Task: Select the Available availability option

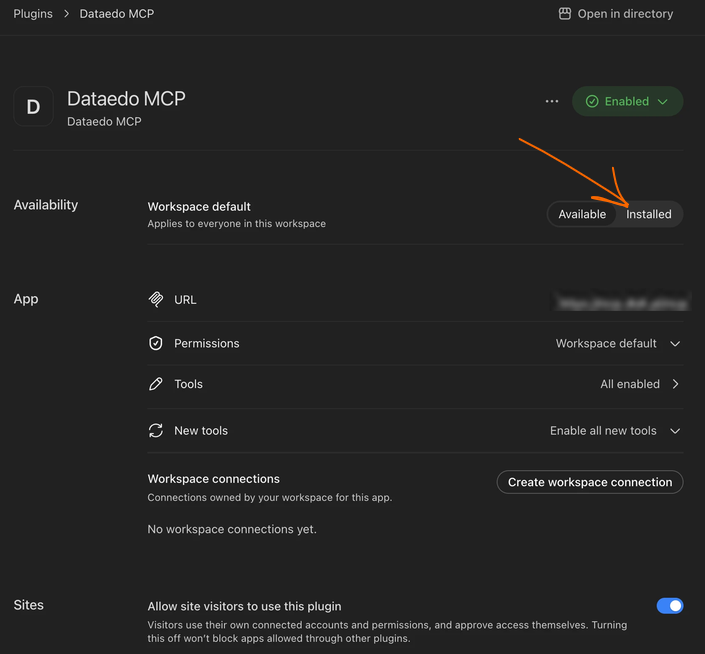Action: (x=582, y=214)
